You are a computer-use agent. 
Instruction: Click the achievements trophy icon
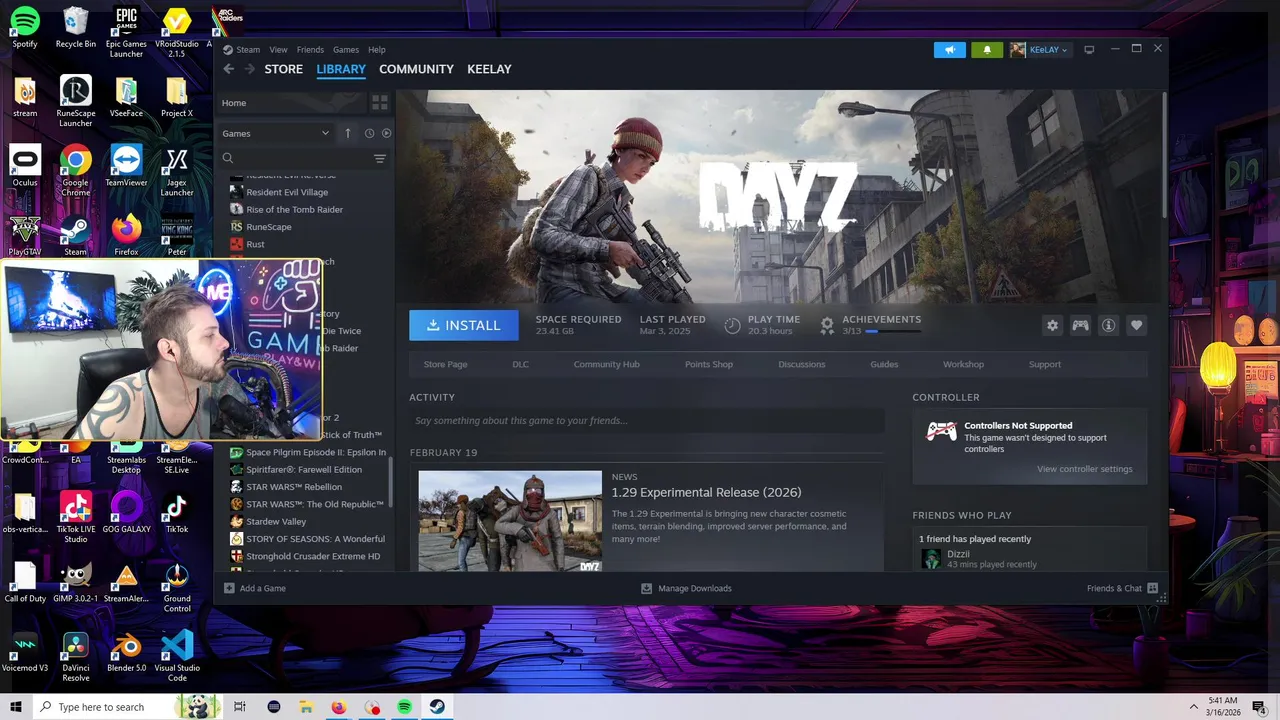coord(827,325)
